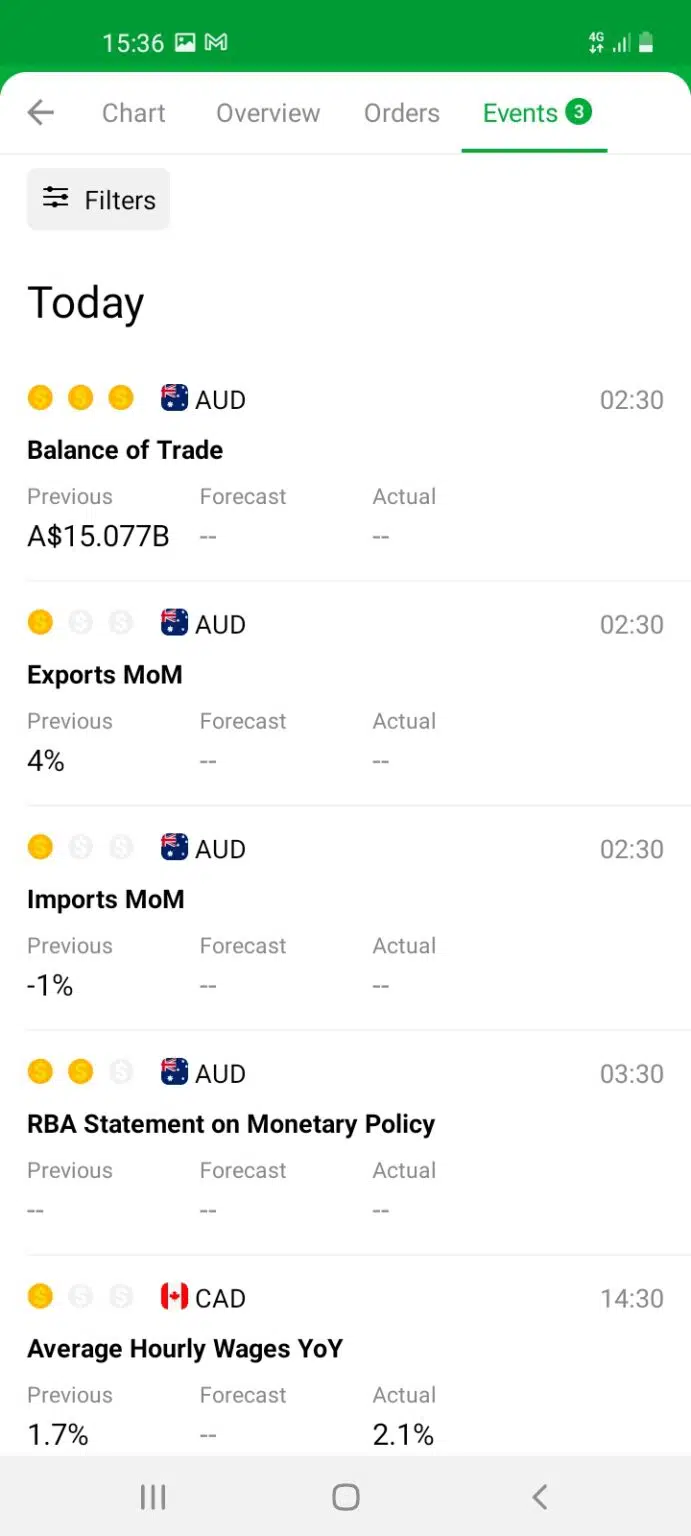Tap the recent apps navigation button
The width and height of the screenshot is (691, 1536).
click(153, 1496)
